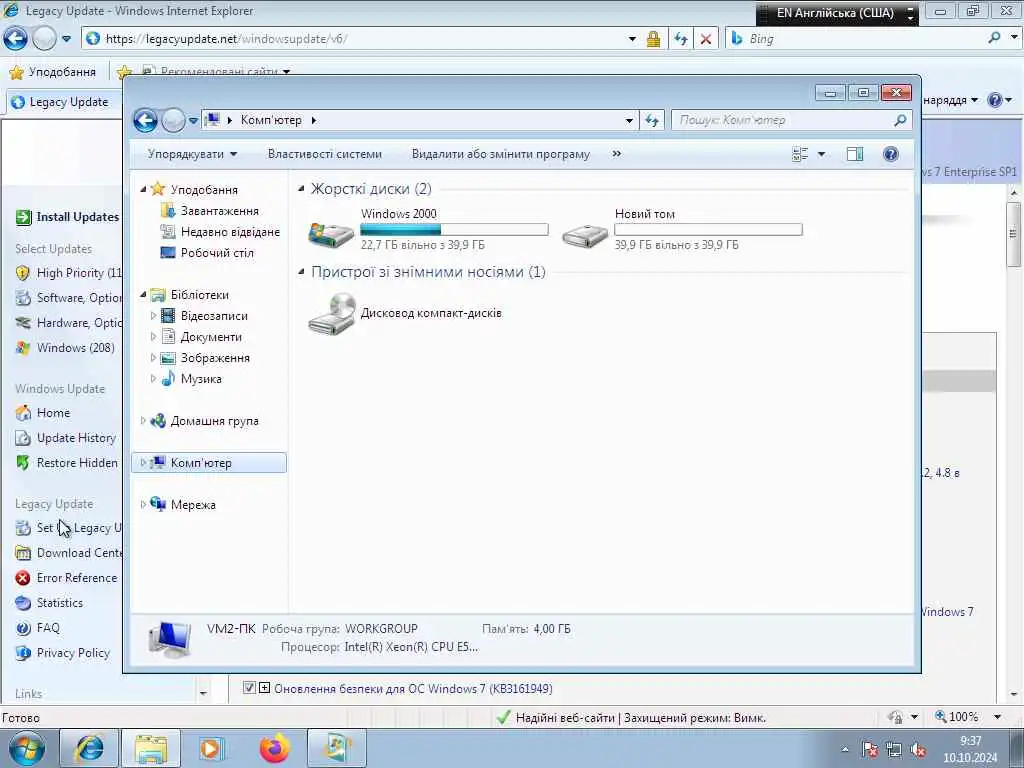The height and width of the screenshot is (768, 1024).
Task: Click the Новий том drive capacity bar
Action: click(708, 229)
